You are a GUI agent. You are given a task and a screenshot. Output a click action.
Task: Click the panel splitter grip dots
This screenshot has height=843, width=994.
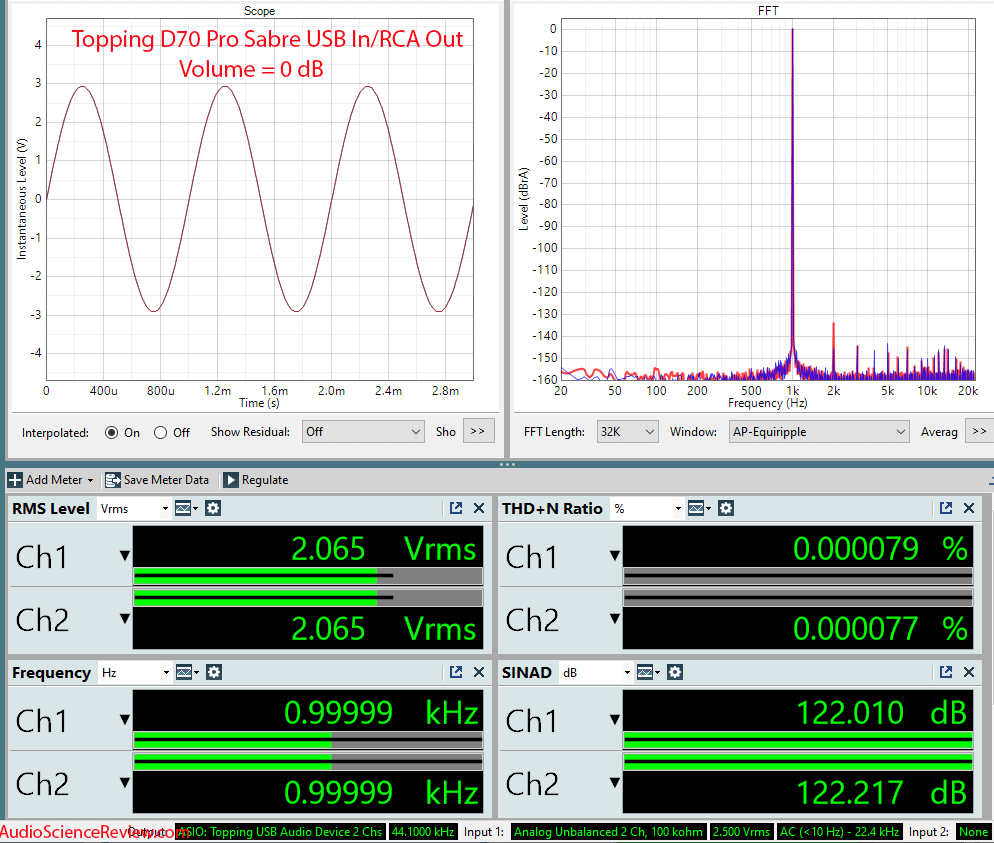pyautogui.click(x=507, y=464)
